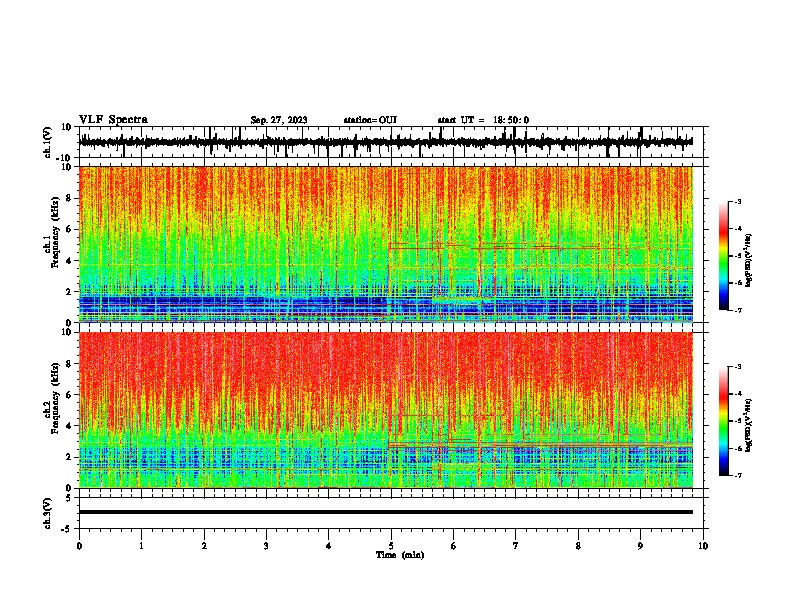Click the ch.1(V) waveform axis label

tap(48, 142)
